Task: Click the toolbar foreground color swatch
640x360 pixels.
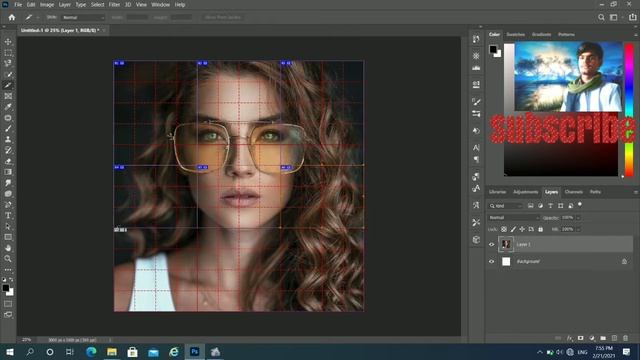Action: click(5, 288)
